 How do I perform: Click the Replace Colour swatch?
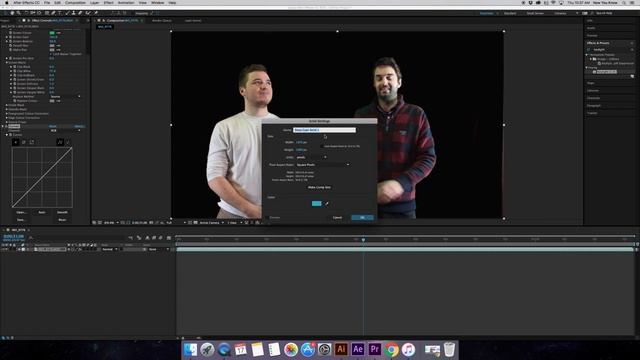[52, 101]
